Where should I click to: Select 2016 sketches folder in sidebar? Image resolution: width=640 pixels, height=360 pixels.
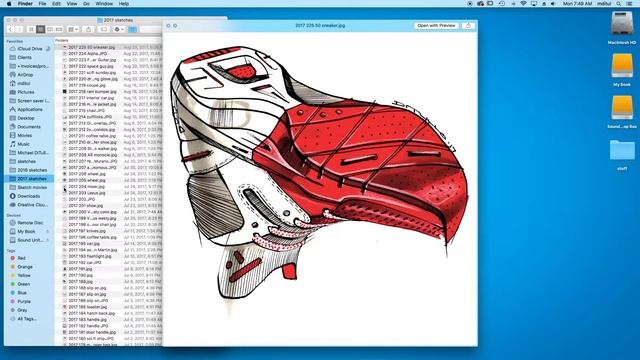pos(32,170)
